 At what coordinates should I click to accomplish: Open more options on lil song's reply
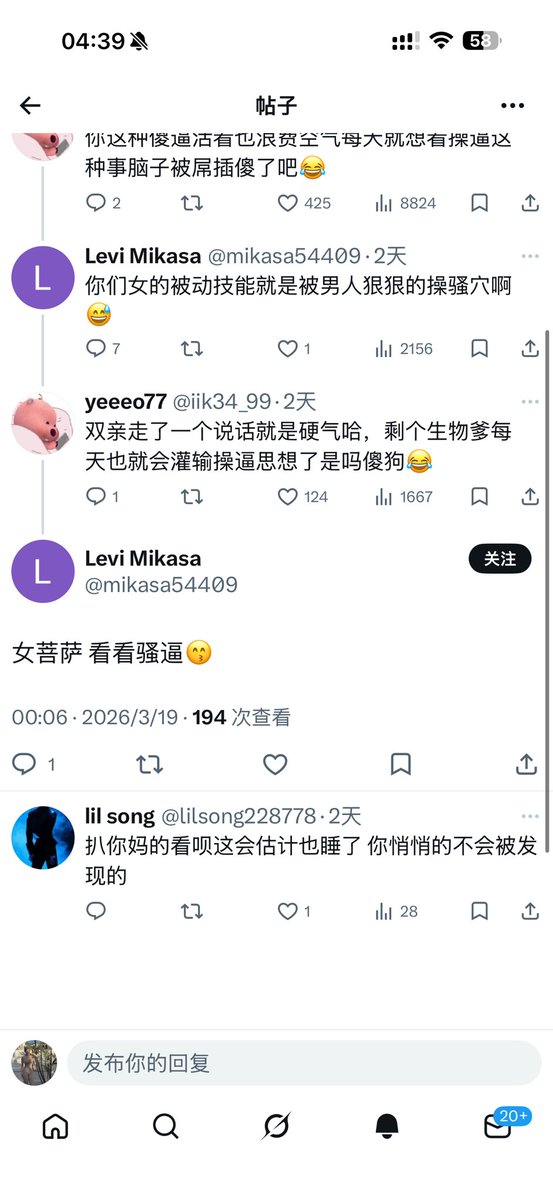click(x=529, y=815)
